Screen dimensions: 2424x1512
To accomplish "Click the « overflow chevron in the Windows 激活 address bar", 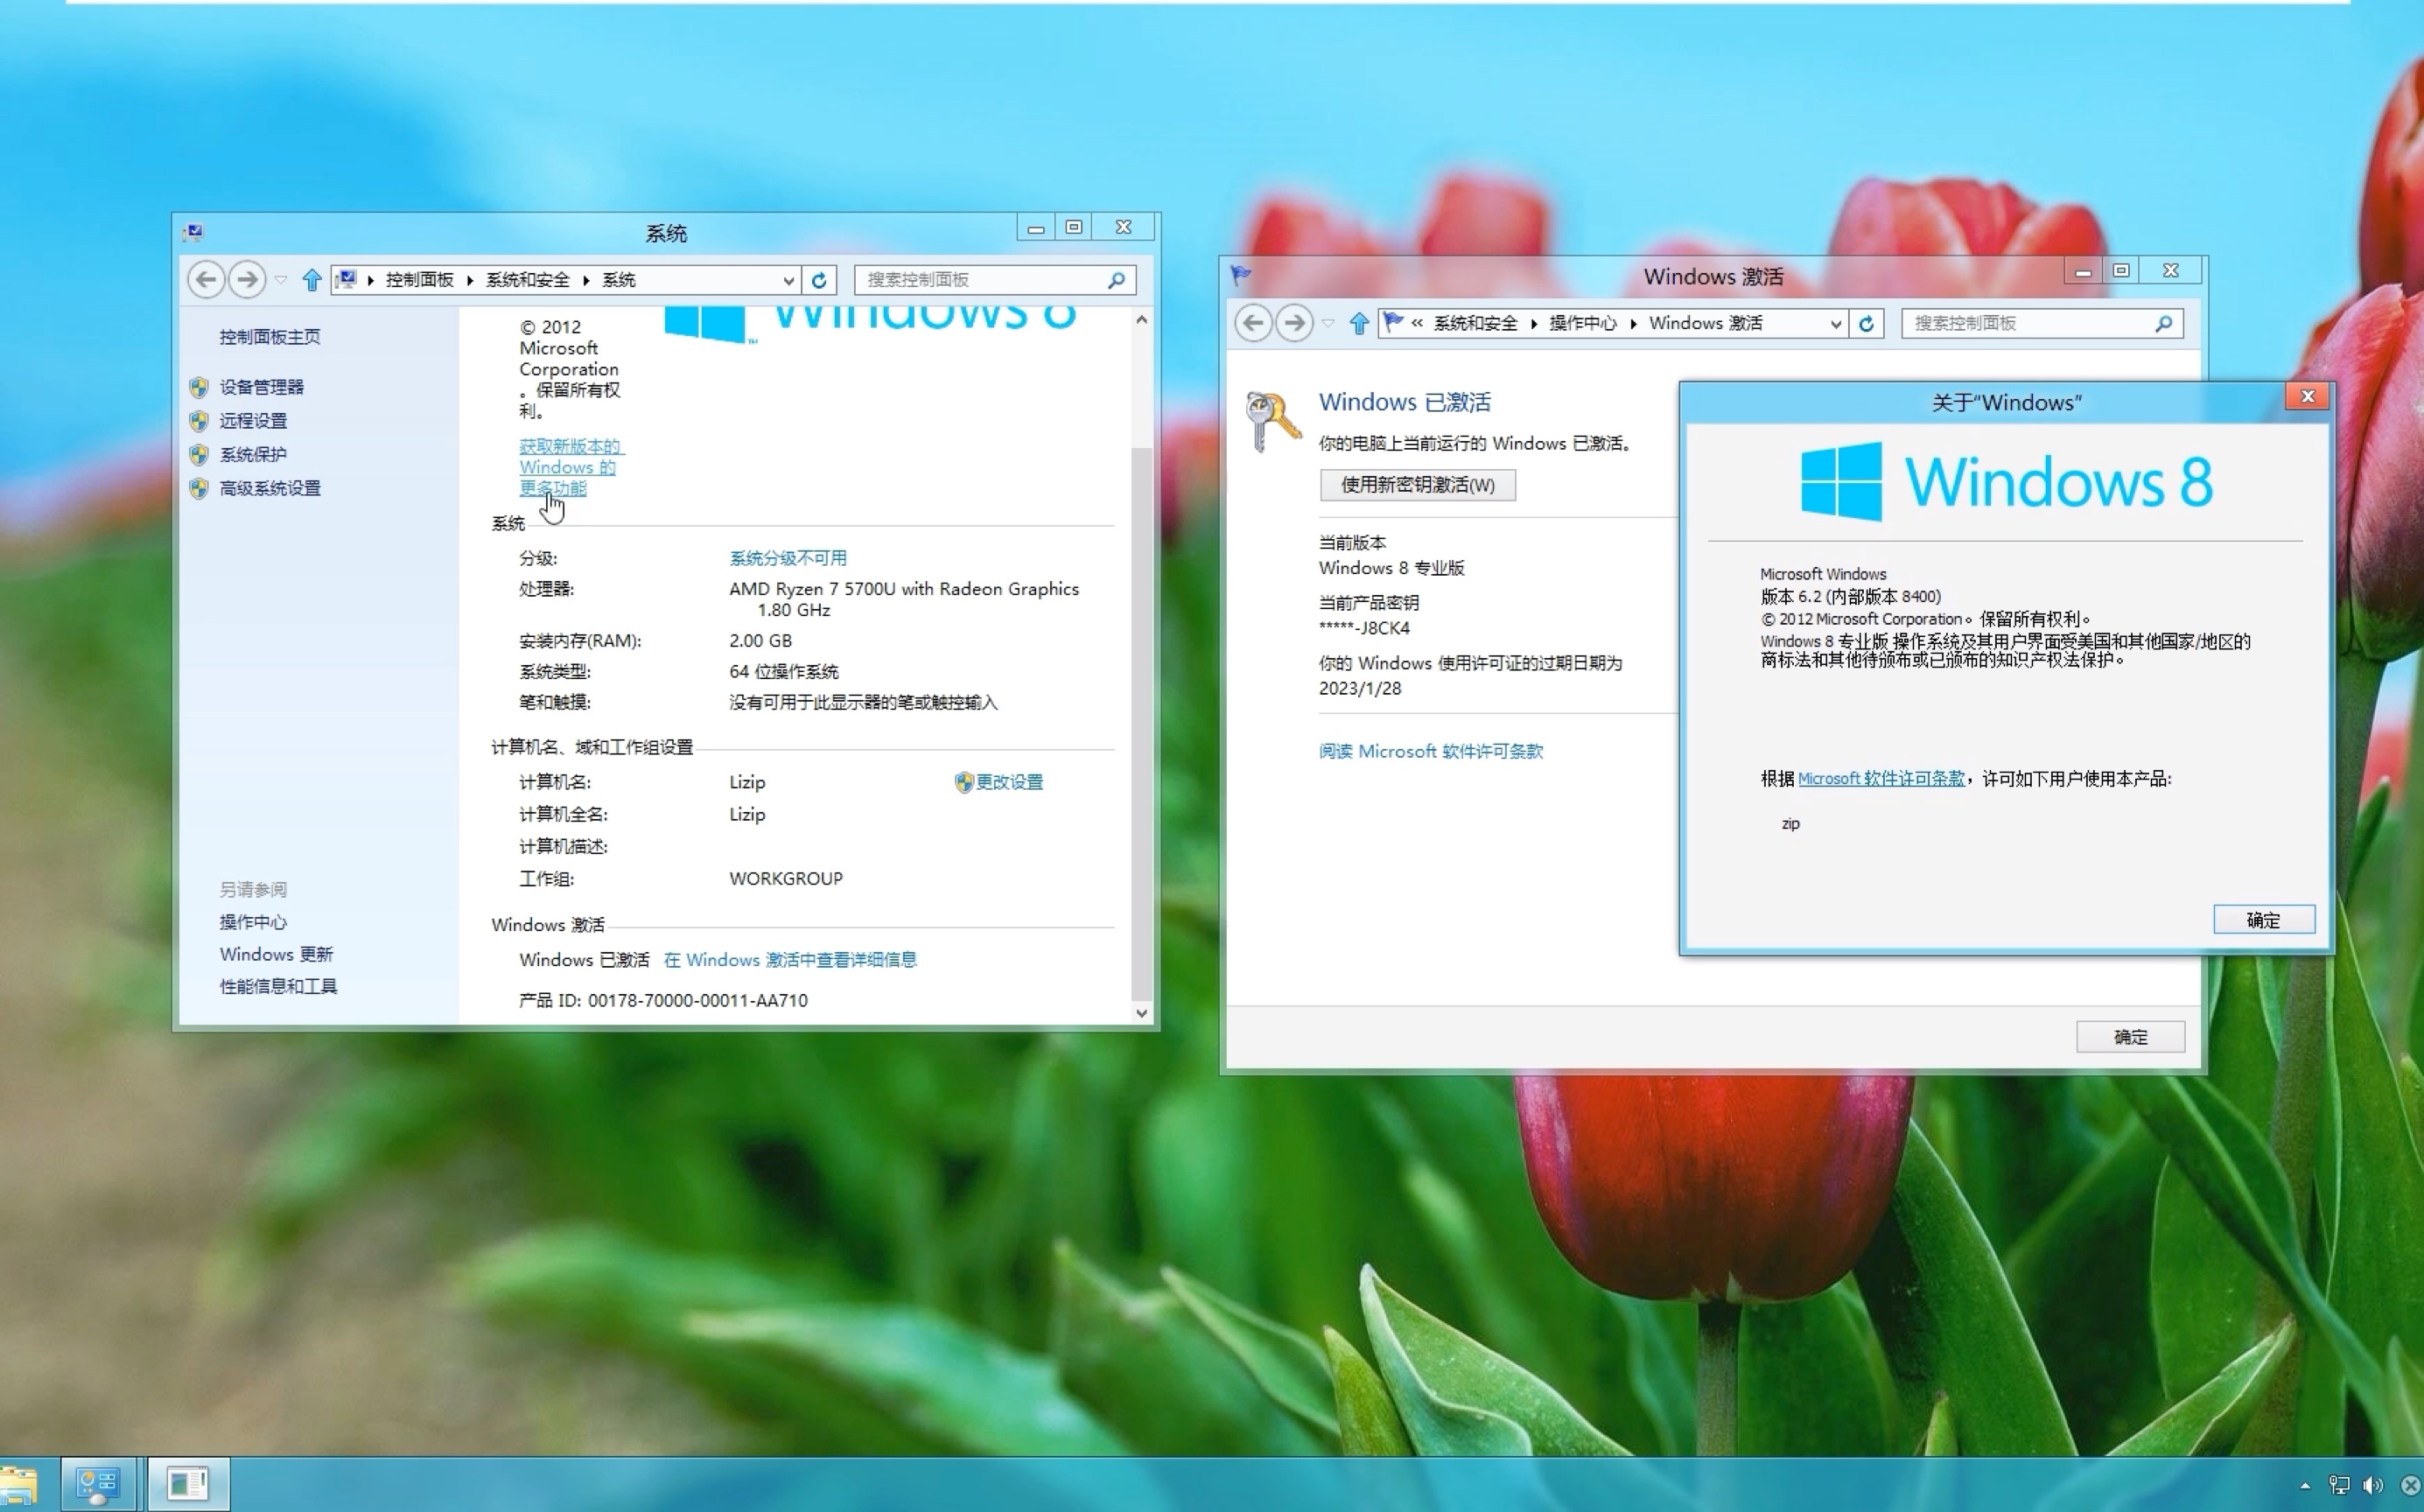I will [x=1417, y=323].
